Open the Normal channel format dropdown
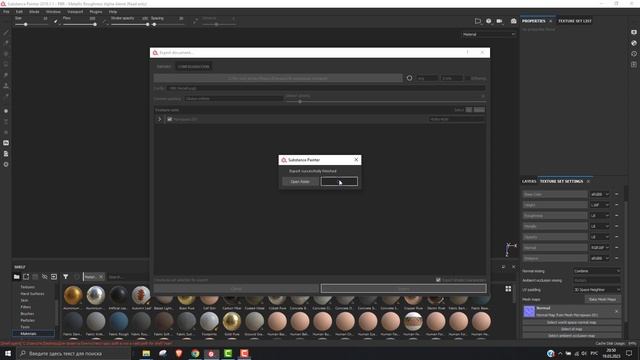 pos(600,247)
